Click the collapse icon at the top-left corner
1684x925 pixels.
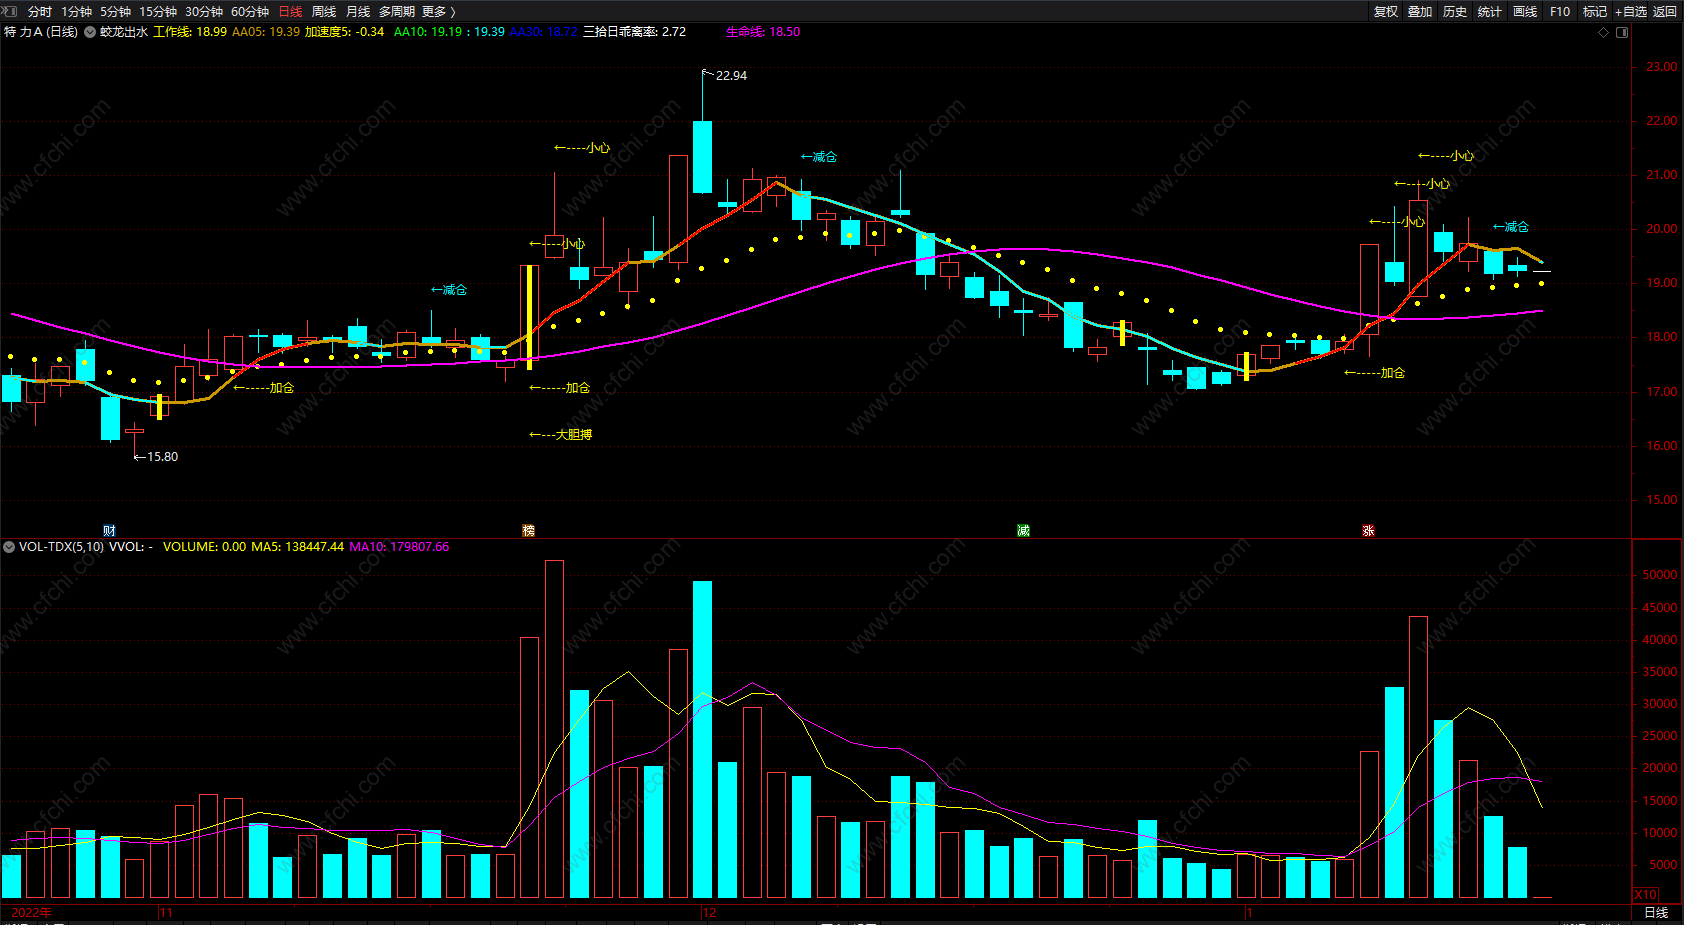pos(10,11)
